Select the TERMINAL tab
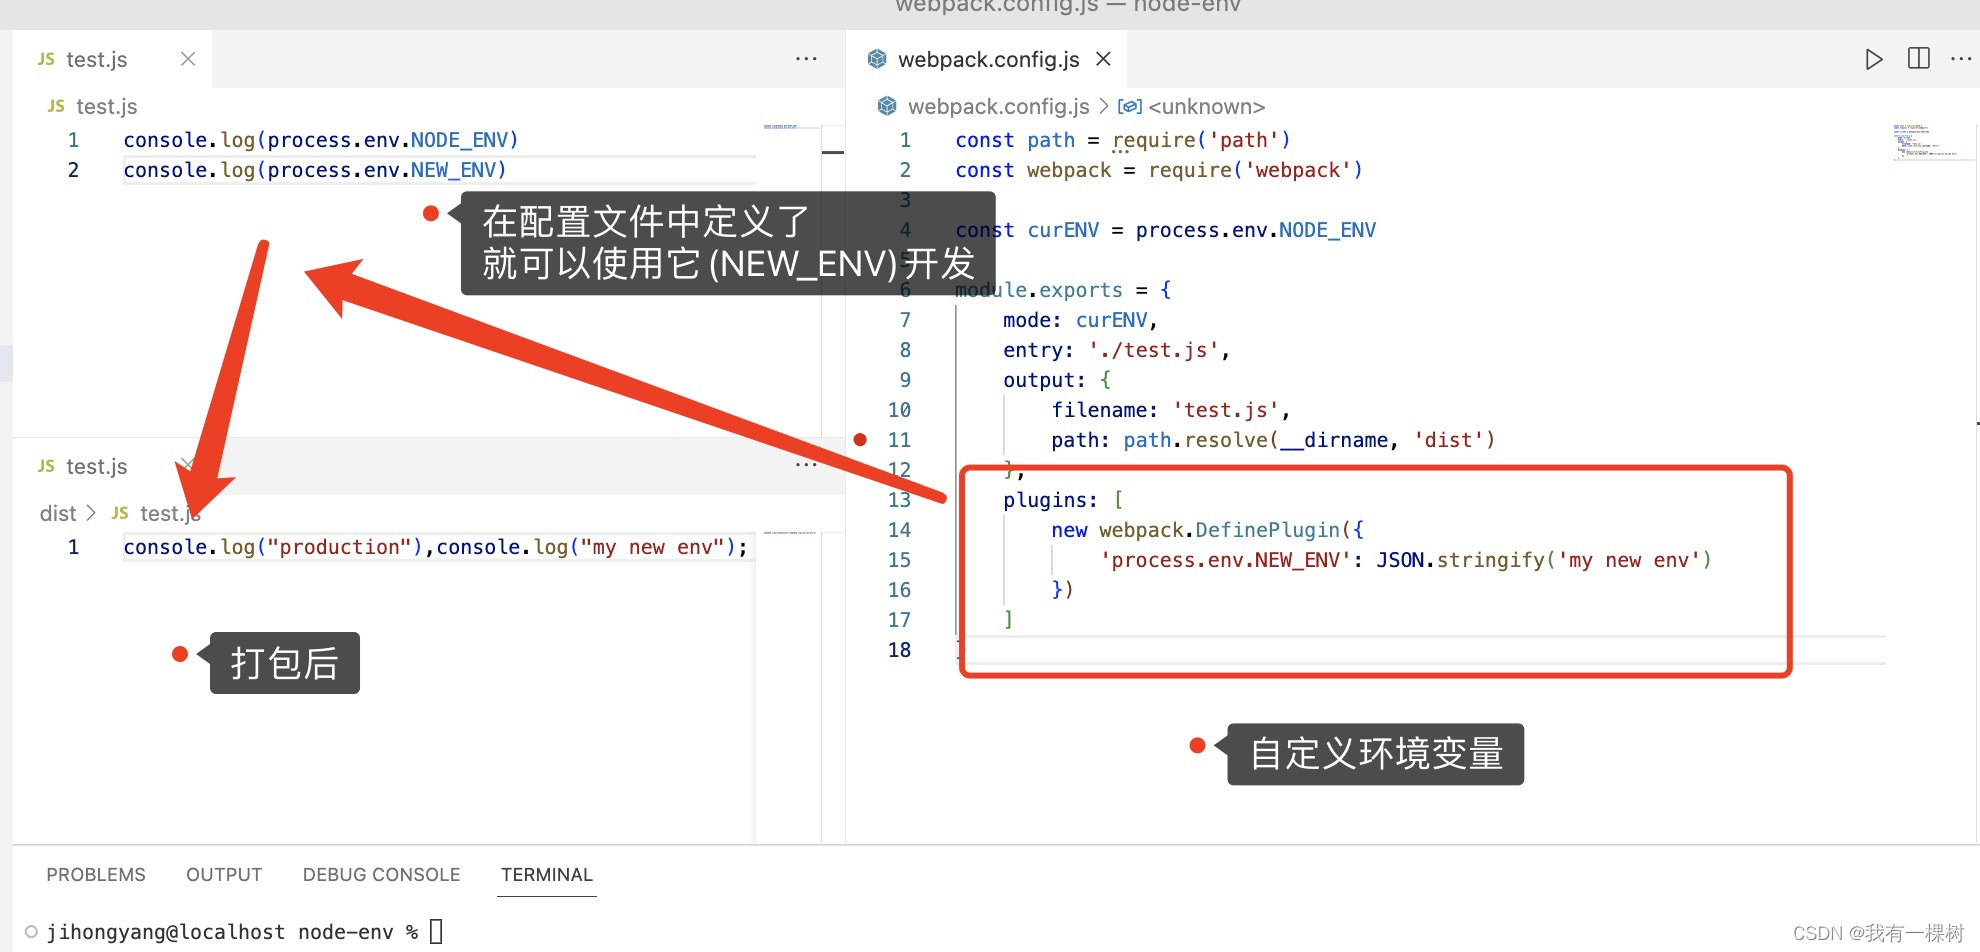Viewport: 1980px width, 952px height. (546, 874)
